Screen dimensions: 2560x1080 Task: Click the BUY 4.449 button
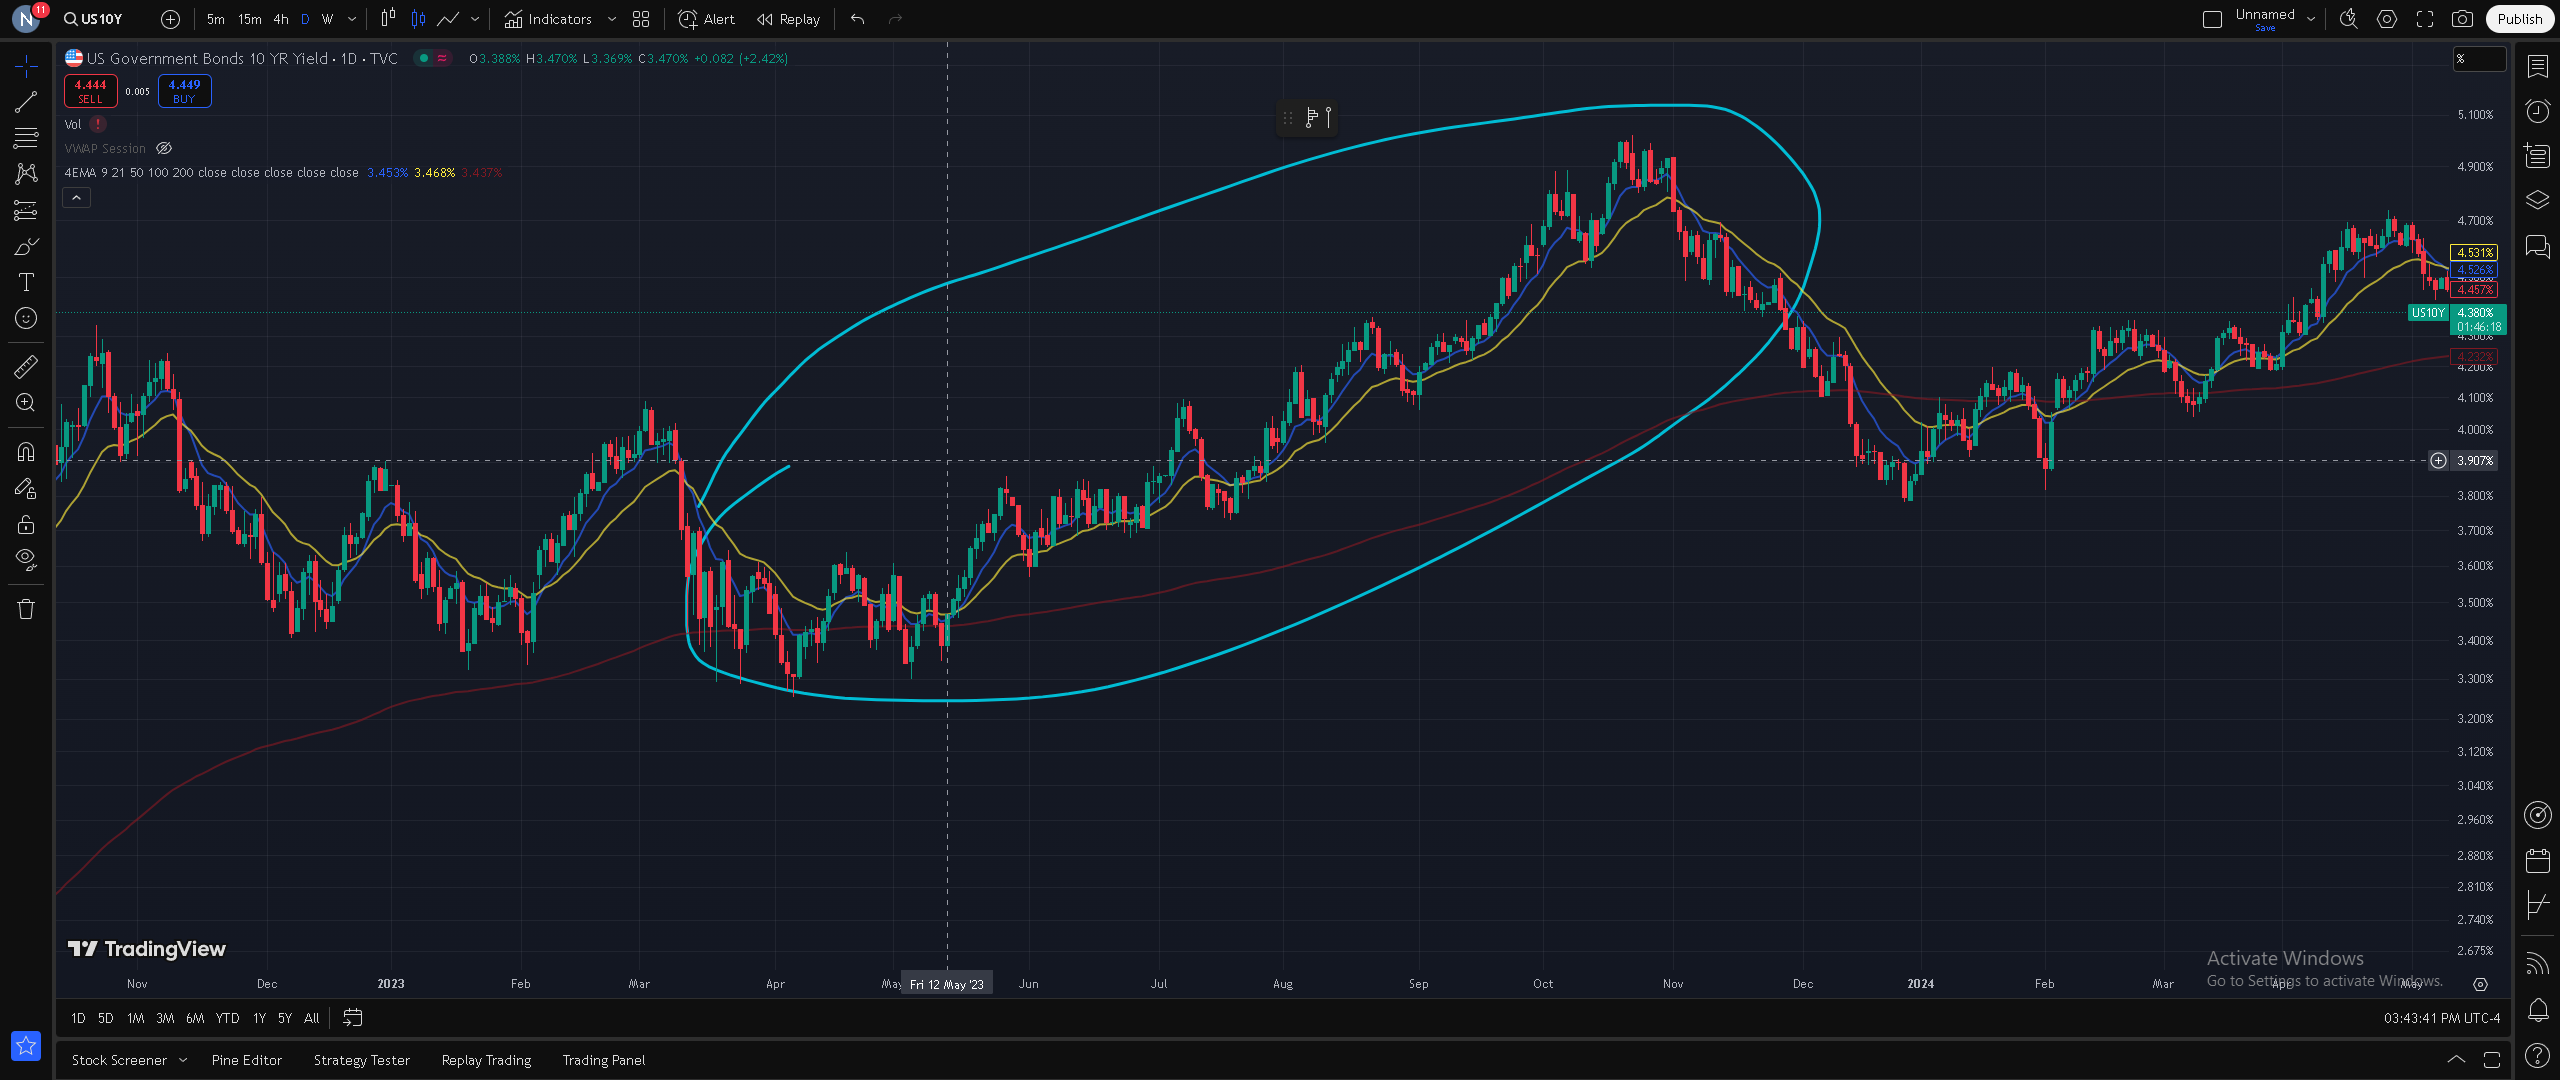pyautogui.click(x=184, y=91)
